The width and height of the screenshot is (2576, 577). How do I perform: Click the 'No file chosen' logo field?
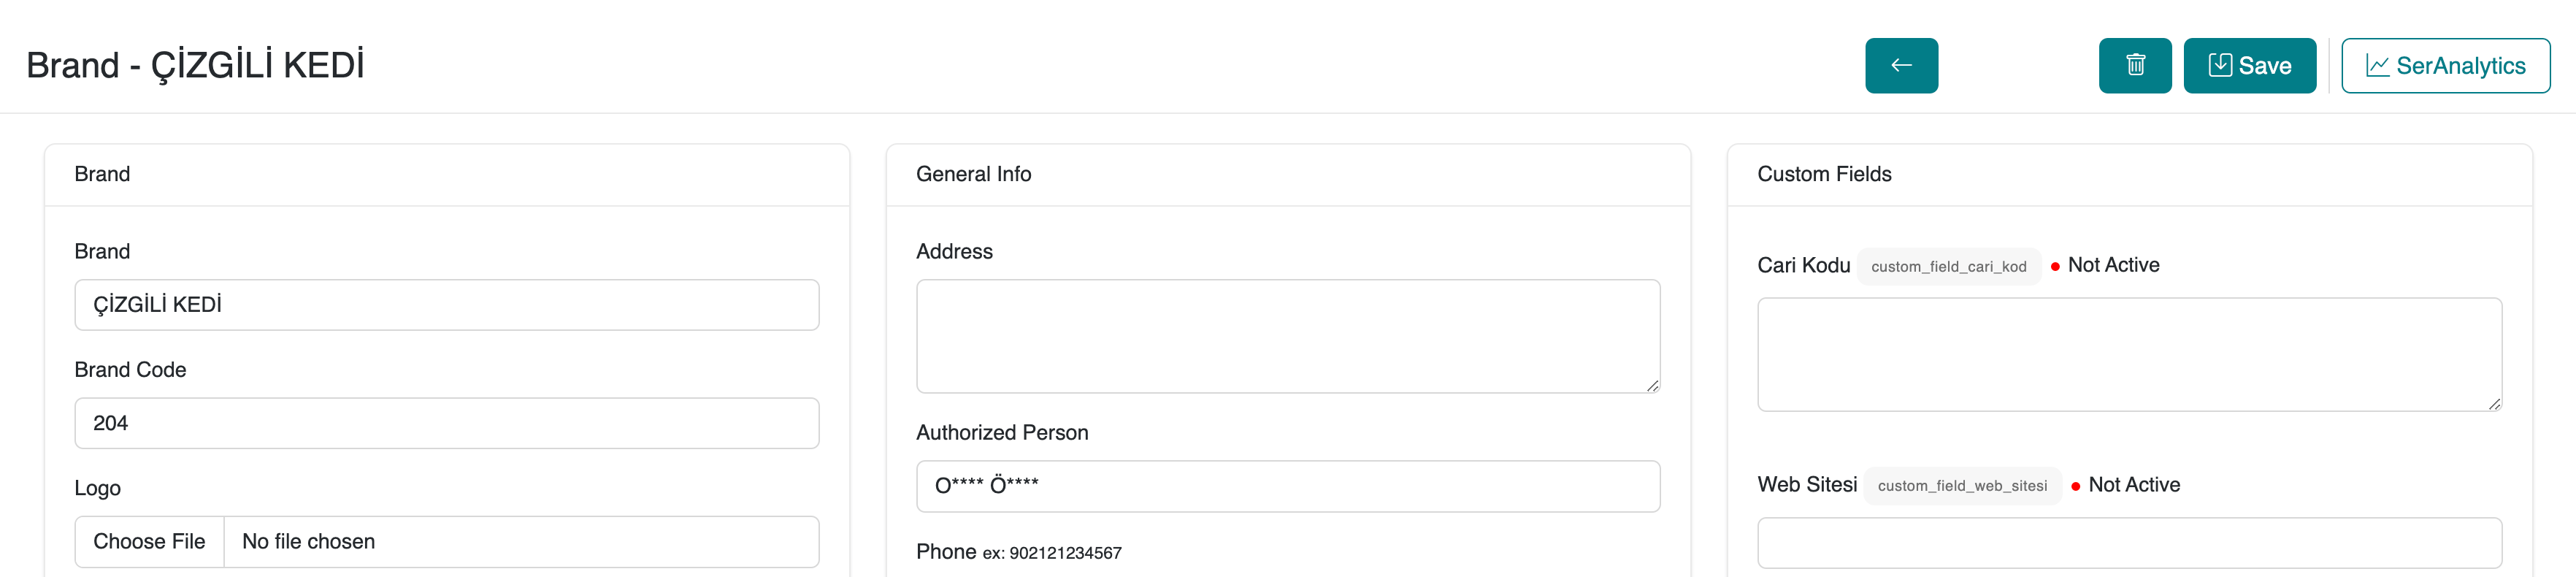pyautogui.click(x=521, y=542)
